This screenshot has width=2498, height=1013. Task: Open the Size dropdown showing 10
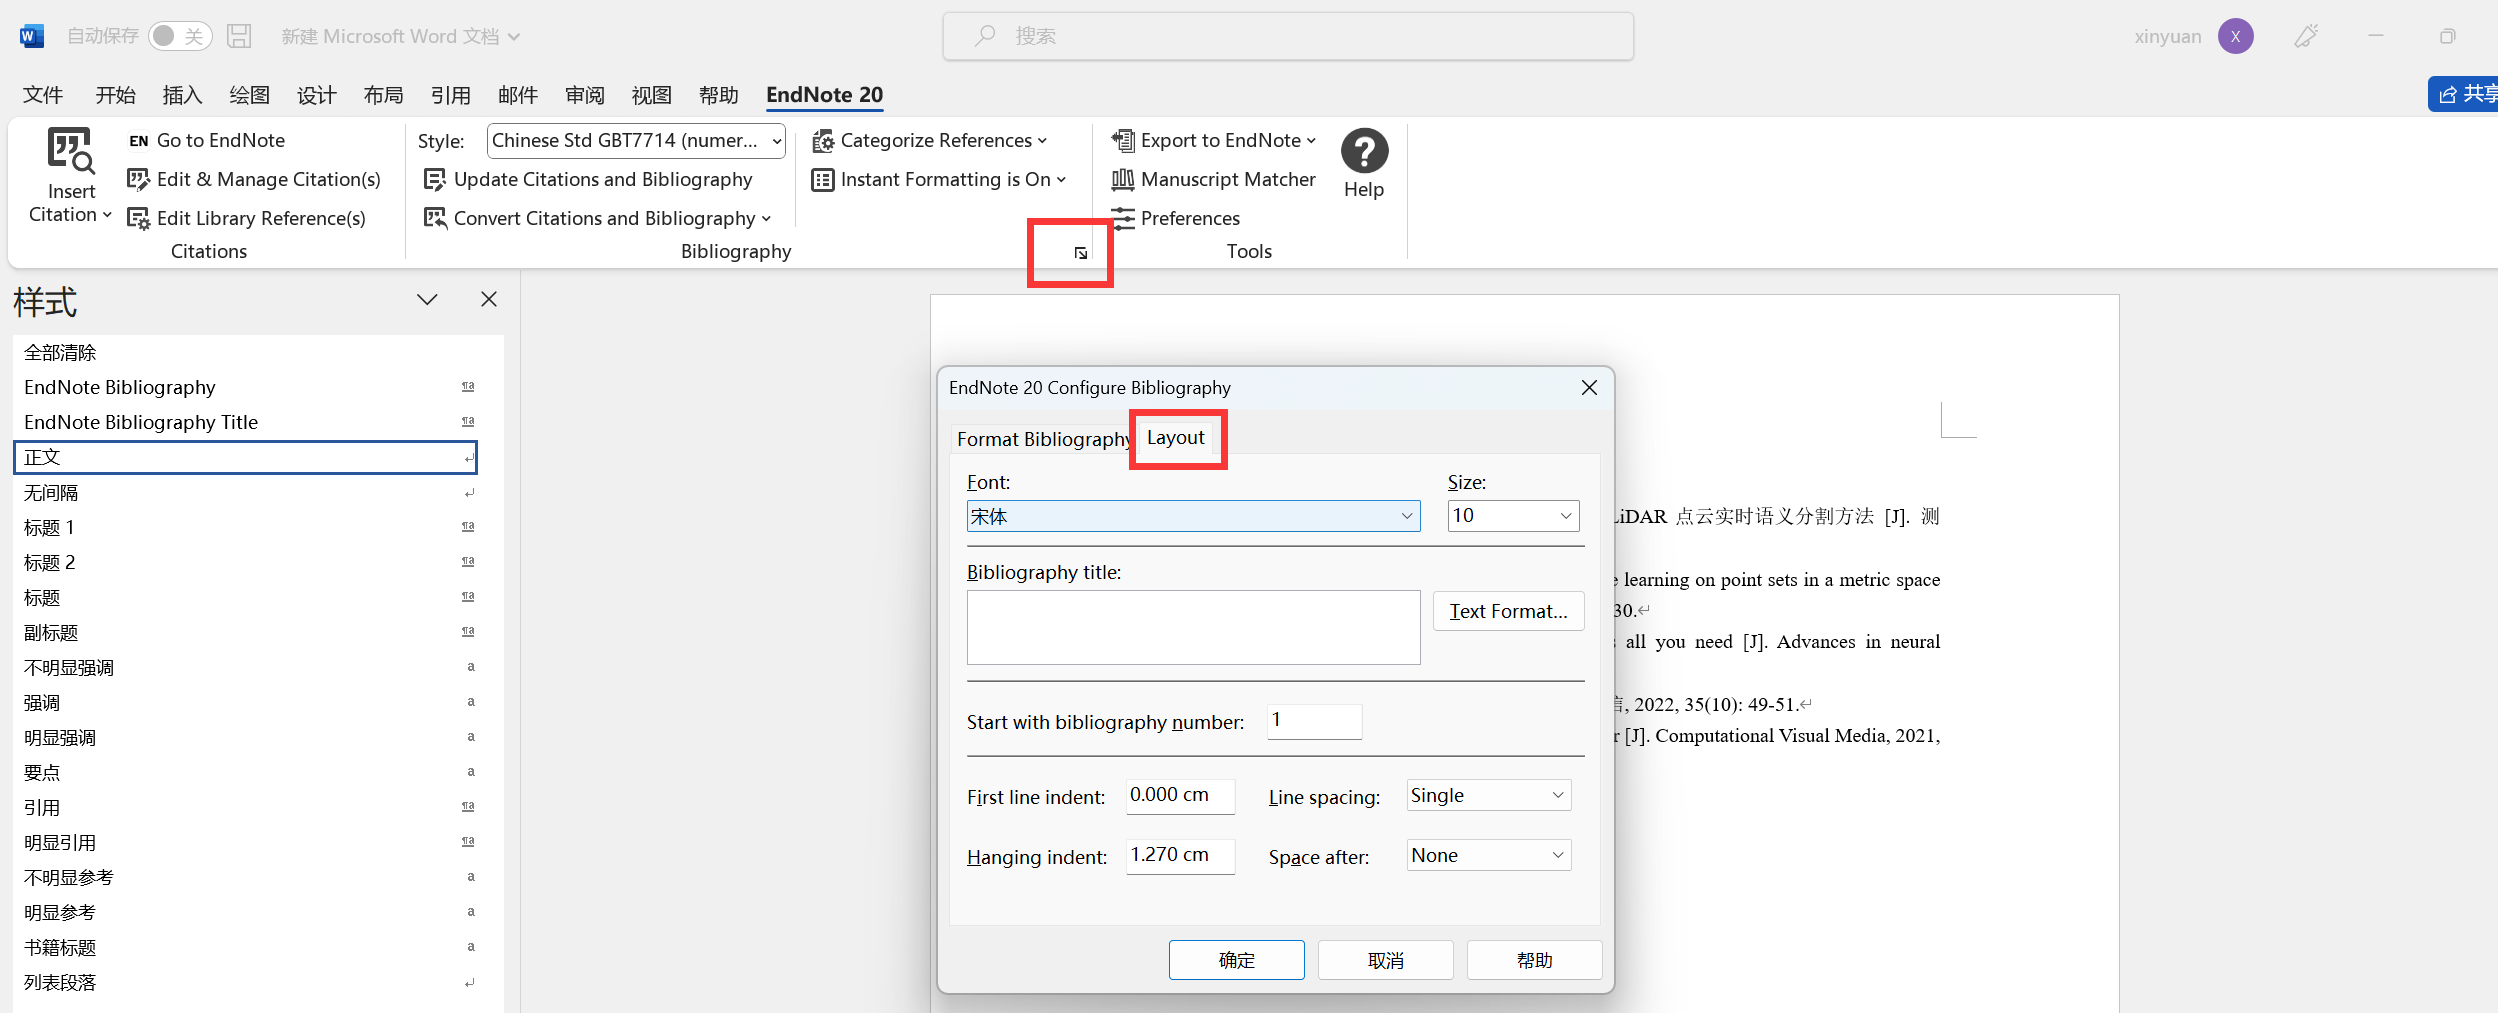[1513, 516]
